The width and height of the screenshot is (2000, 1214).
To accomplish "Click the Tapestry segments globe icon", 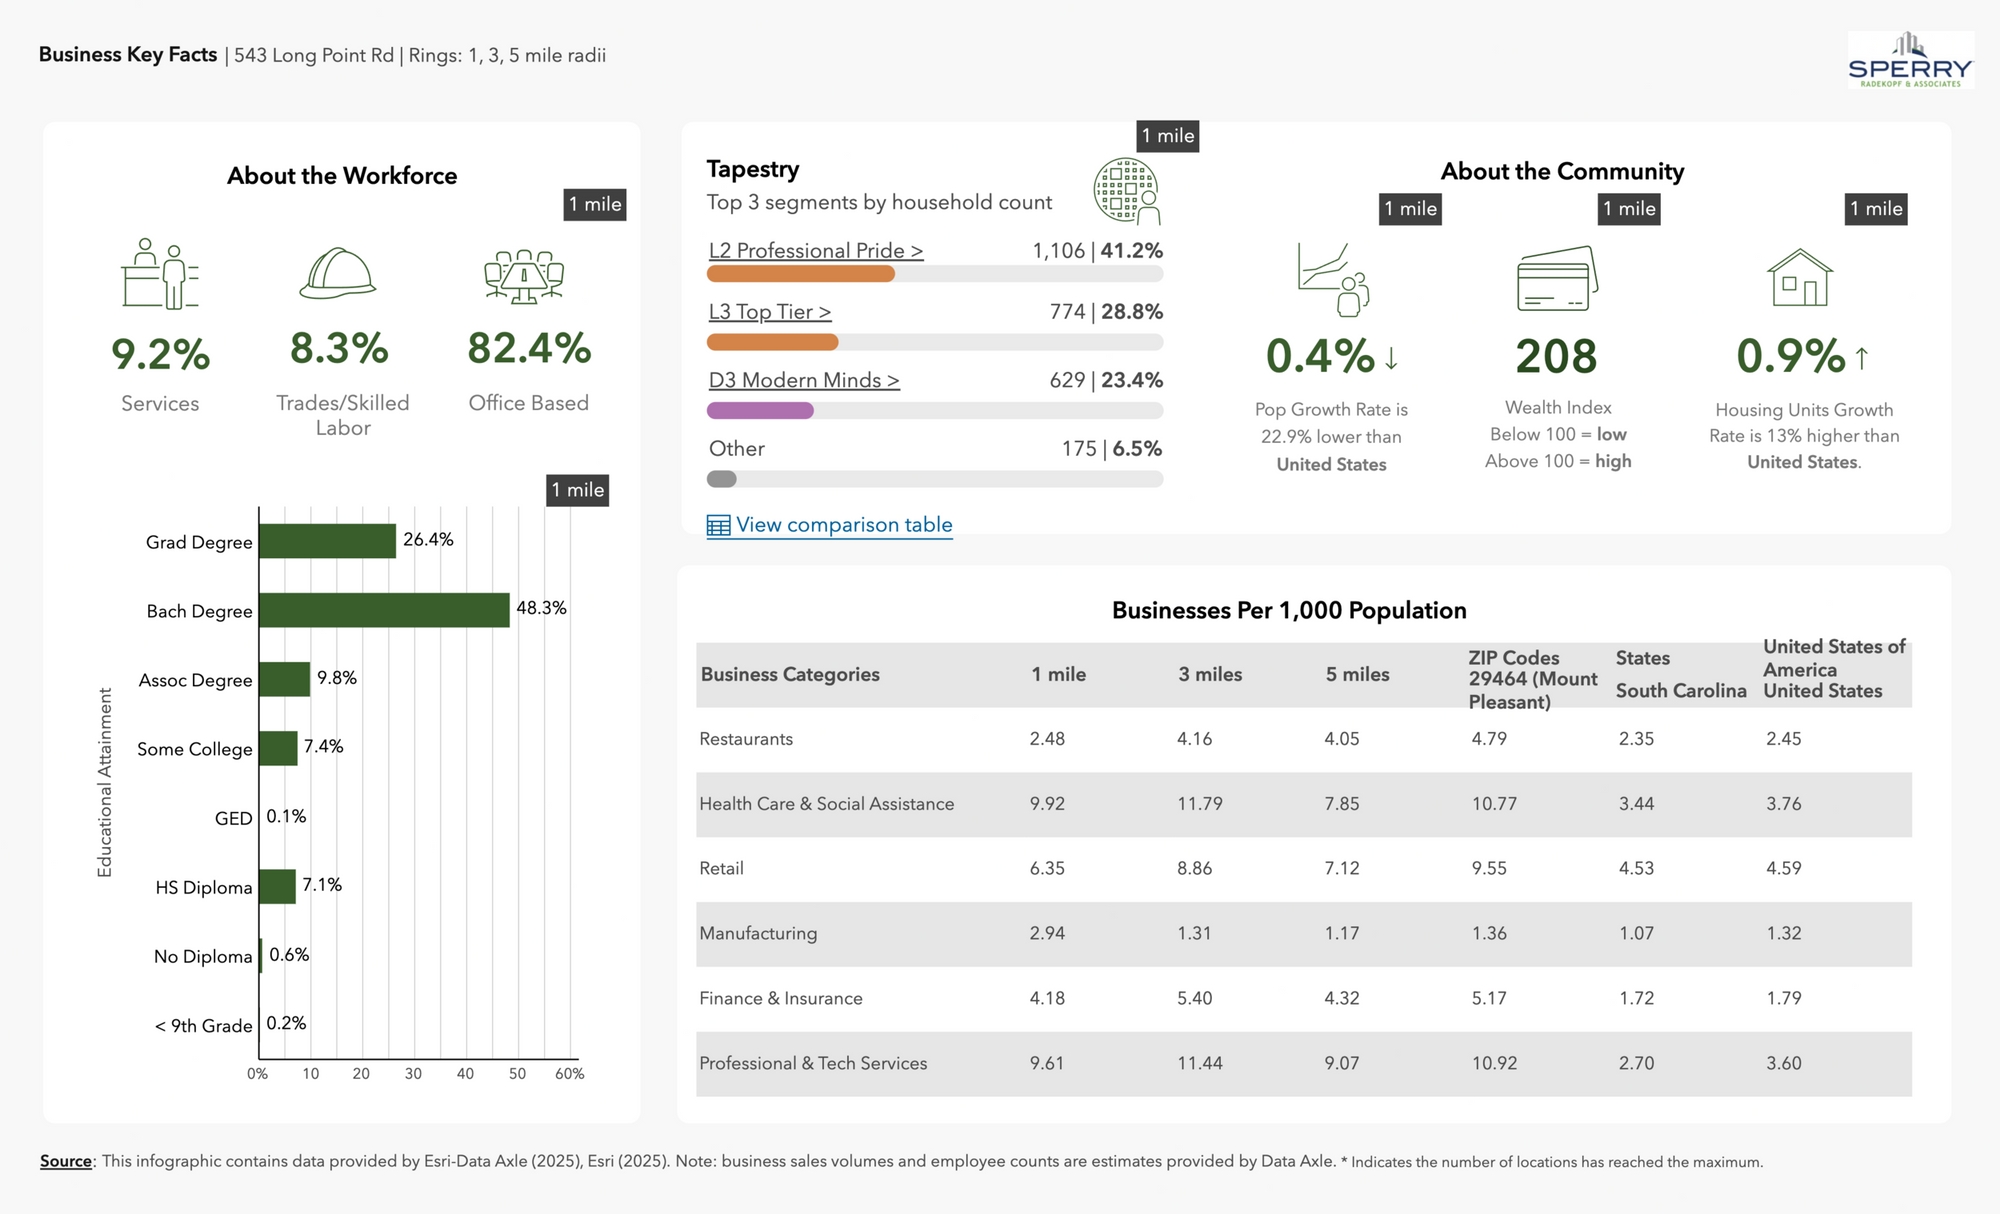I will (x=1127, y=190).
